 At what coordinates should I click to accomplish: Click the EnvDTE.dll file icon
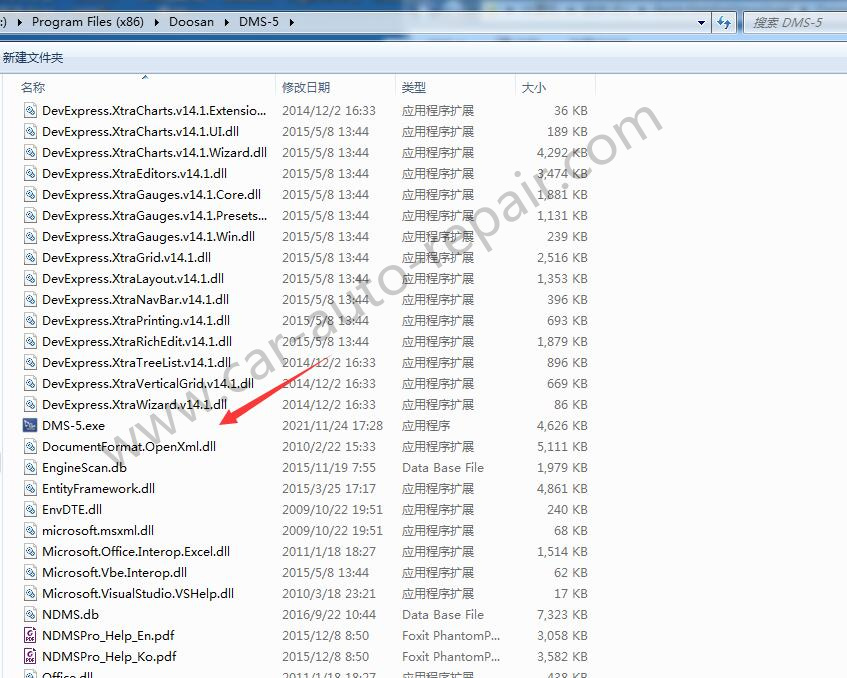(30, 509)
